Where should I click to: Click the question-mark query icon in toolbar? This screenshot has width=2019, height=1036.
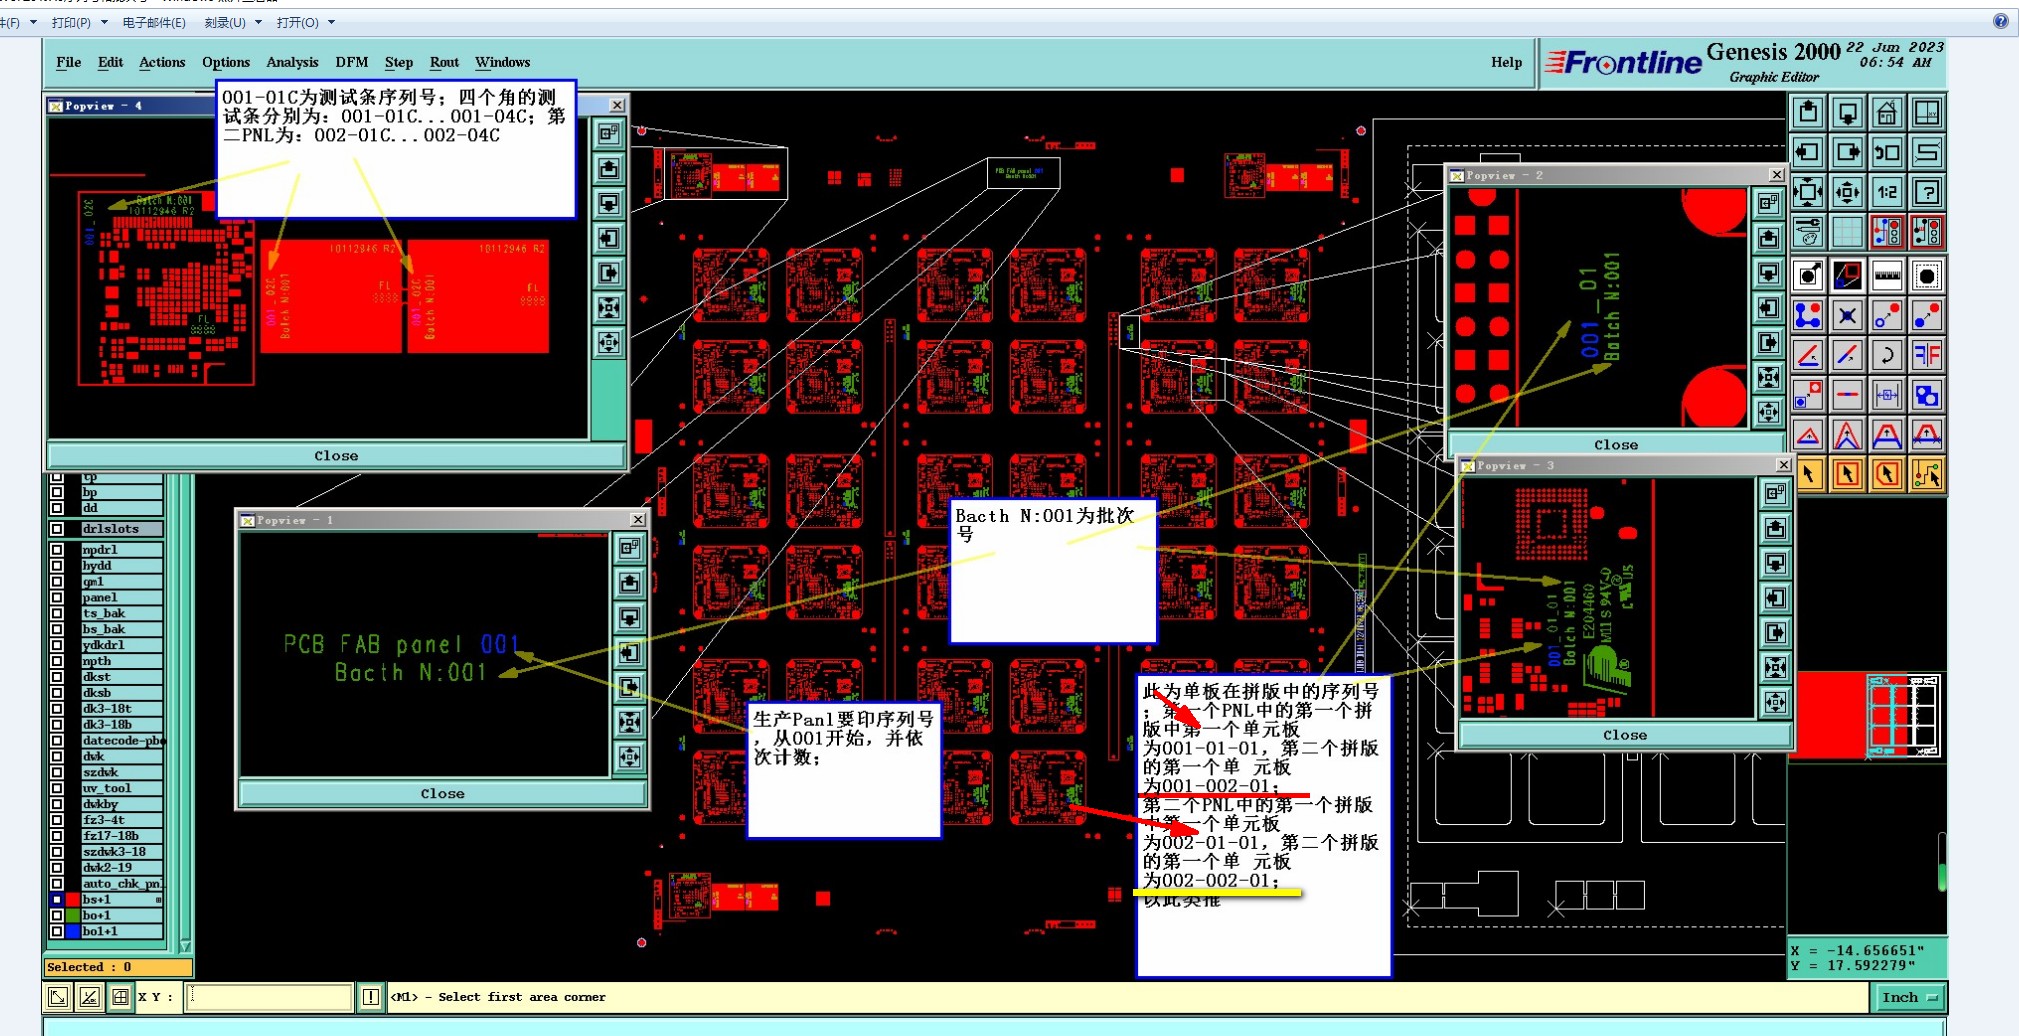[1927, 191]
